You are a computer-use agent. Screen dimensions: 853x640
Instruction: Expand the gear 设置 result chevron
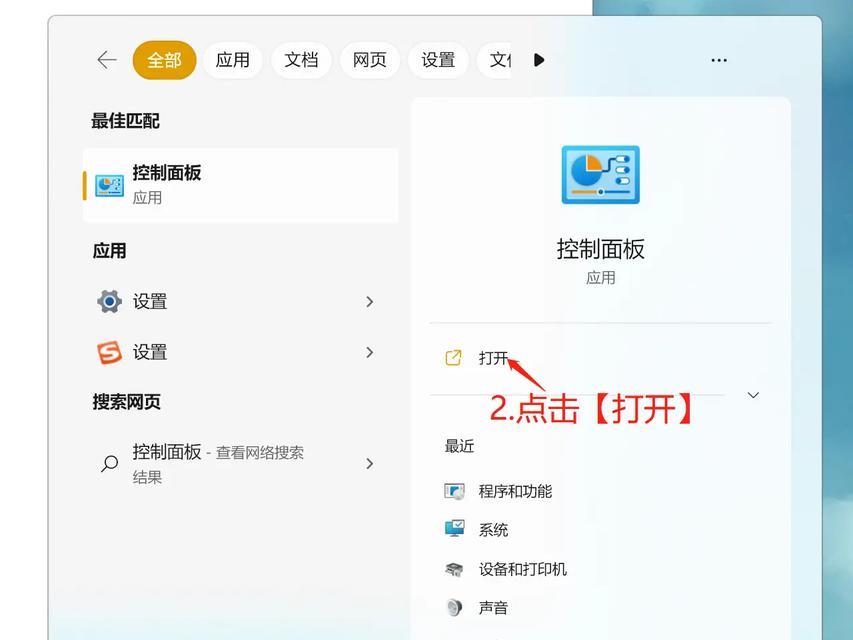click(x=370, y=301)
